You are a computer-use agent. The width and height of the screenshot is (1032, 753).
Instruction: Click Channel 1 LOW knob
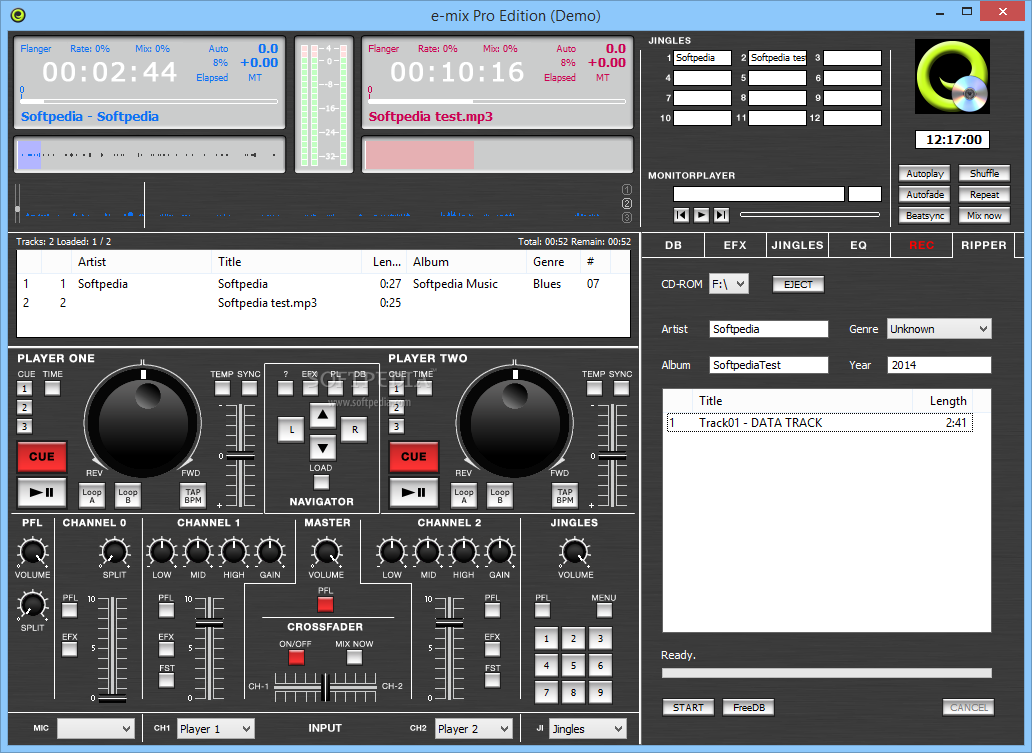(162, 552)
